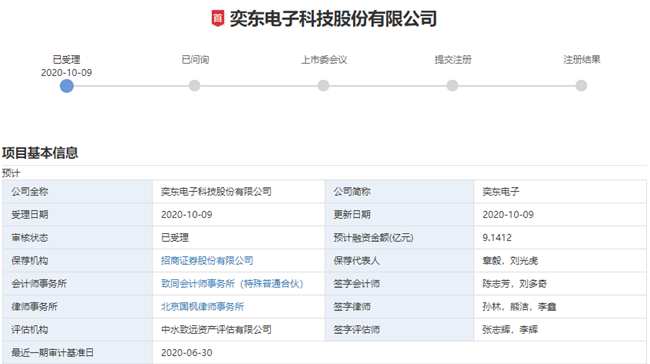650x364 pixels.
Task: Click the 评估机构 value 中水致远资产评估有限公司
Action: tap(216, 330)
